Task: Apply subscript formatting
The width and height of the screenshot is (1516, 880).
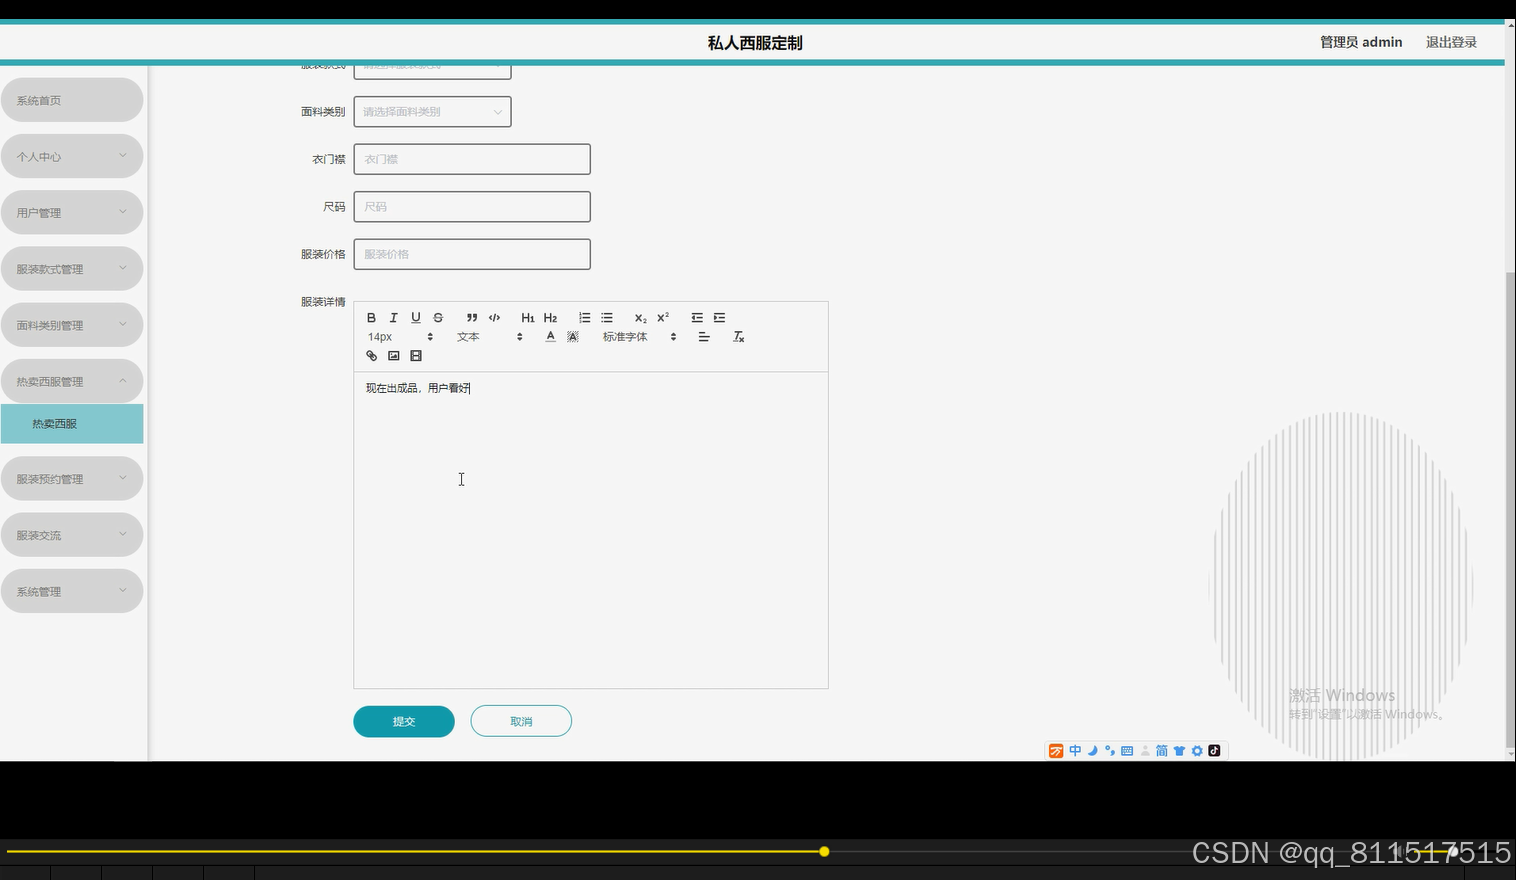Action: click(641, 318)
